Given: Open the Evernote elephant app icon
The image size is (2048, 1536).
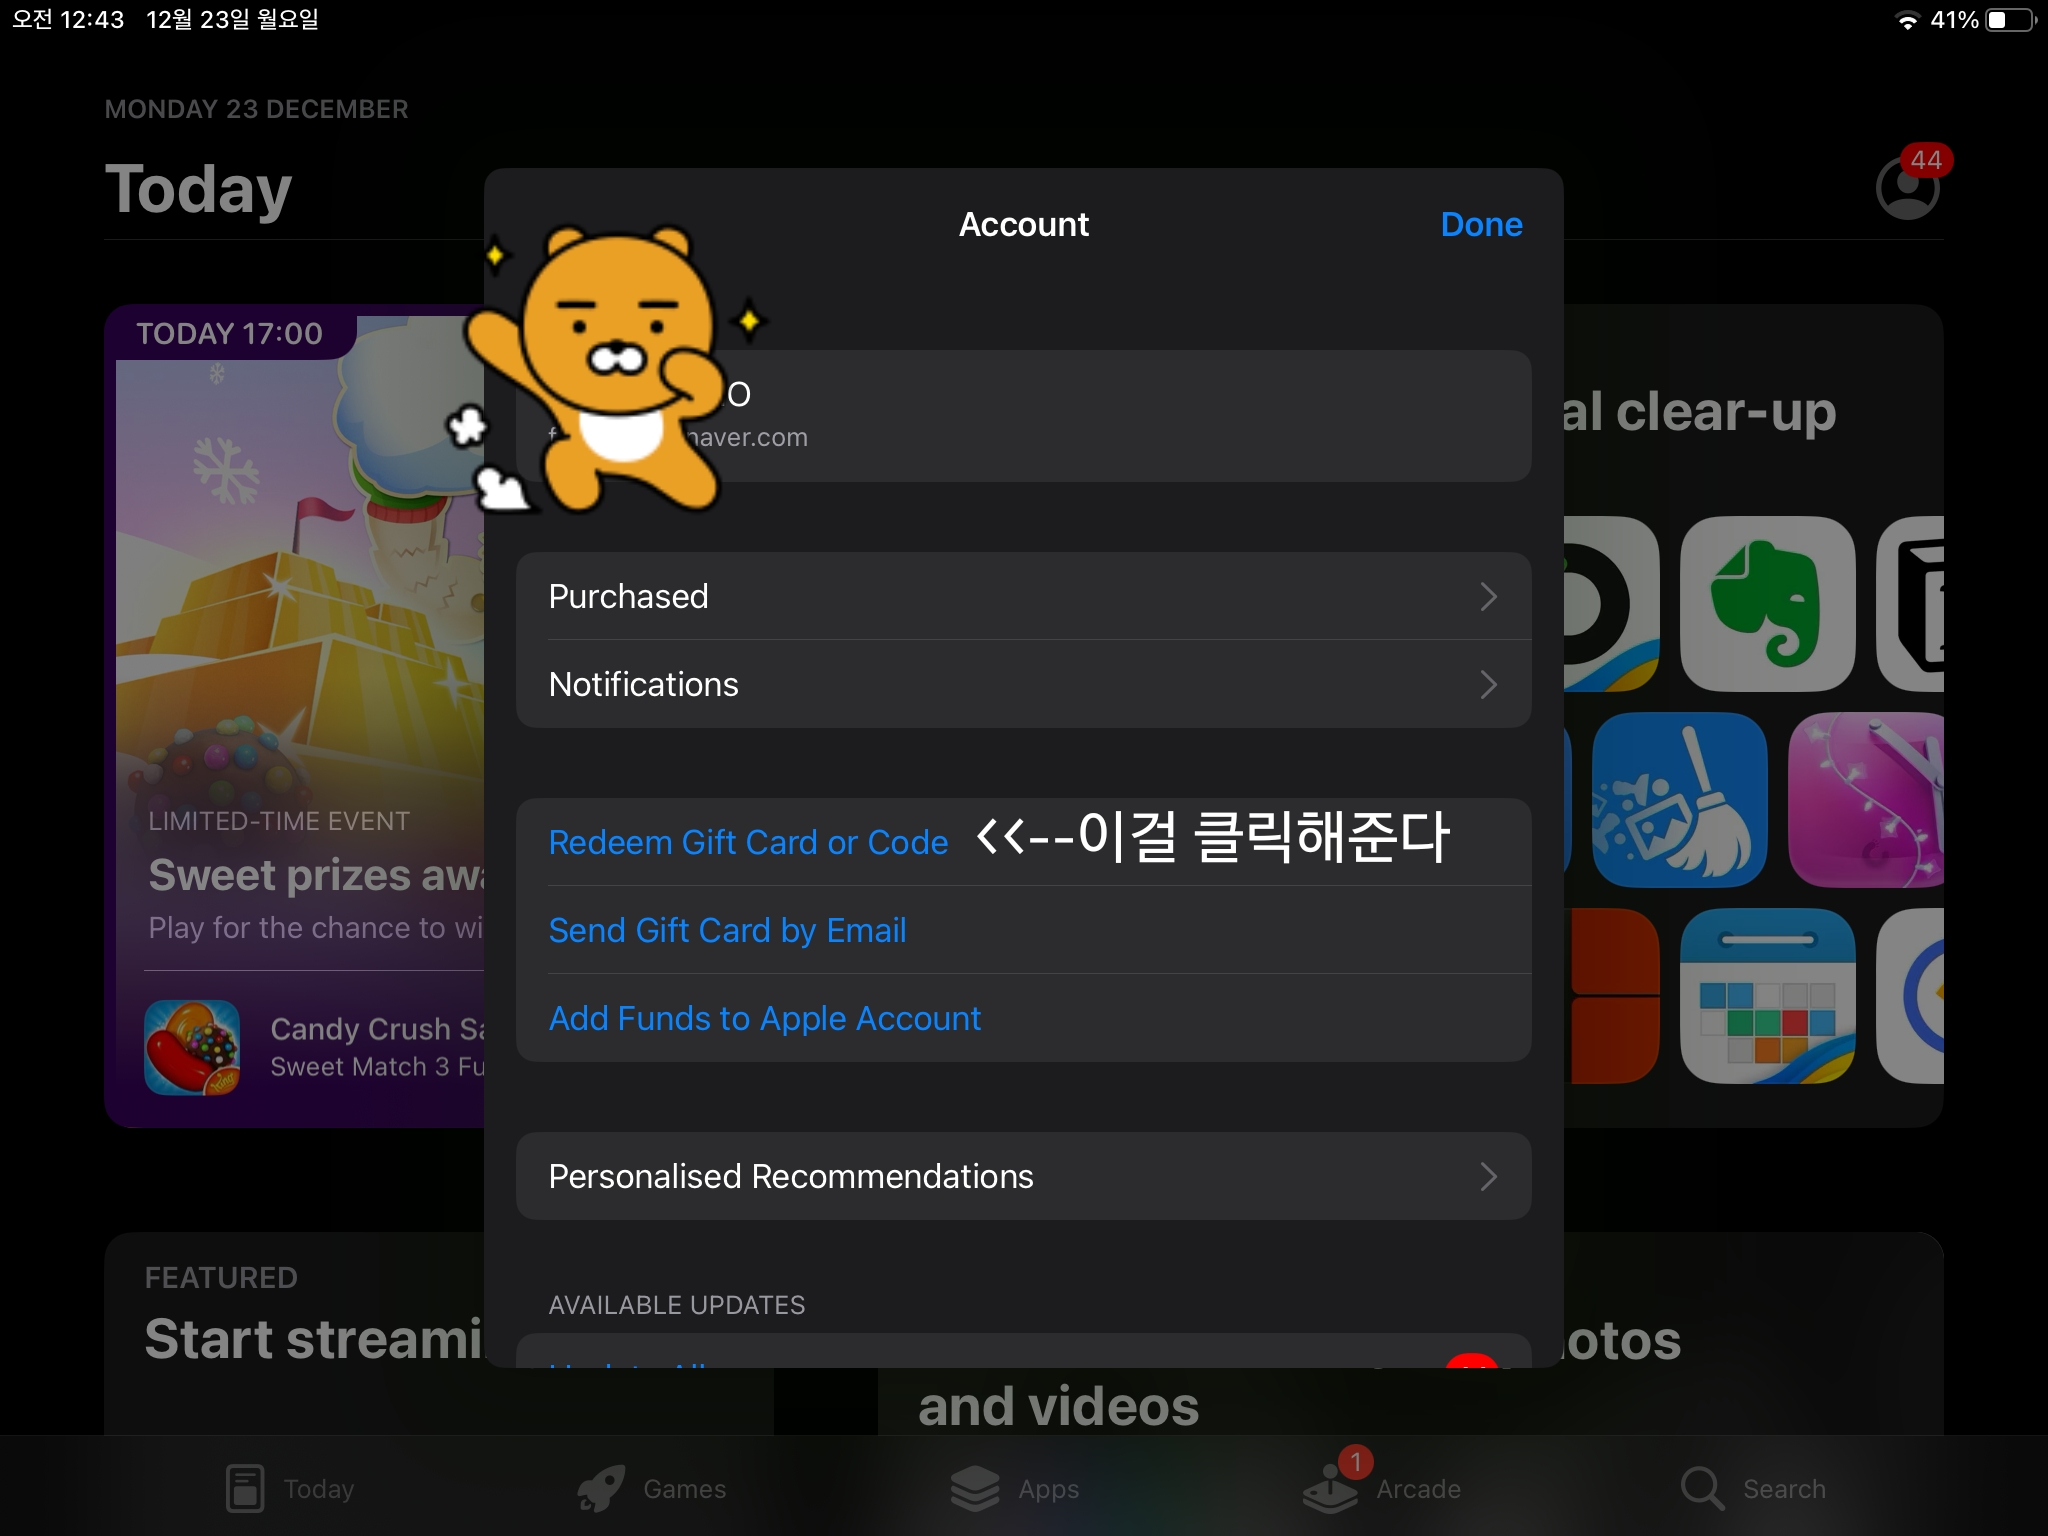Looking at the screenshot, I should click(1767, 604).
